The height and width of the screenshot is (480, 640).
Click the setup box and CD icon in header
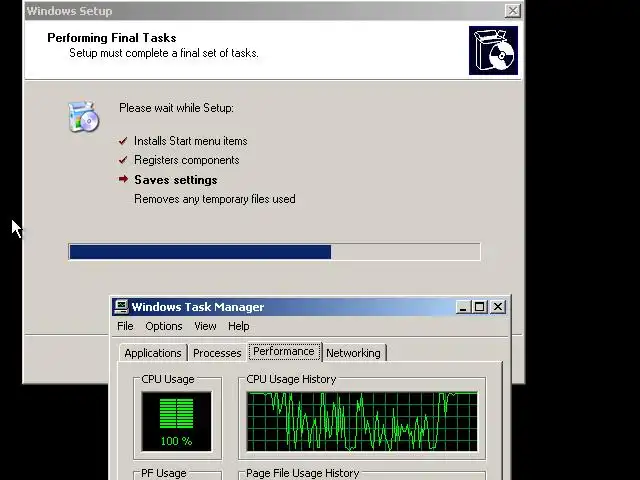point(493,51)
